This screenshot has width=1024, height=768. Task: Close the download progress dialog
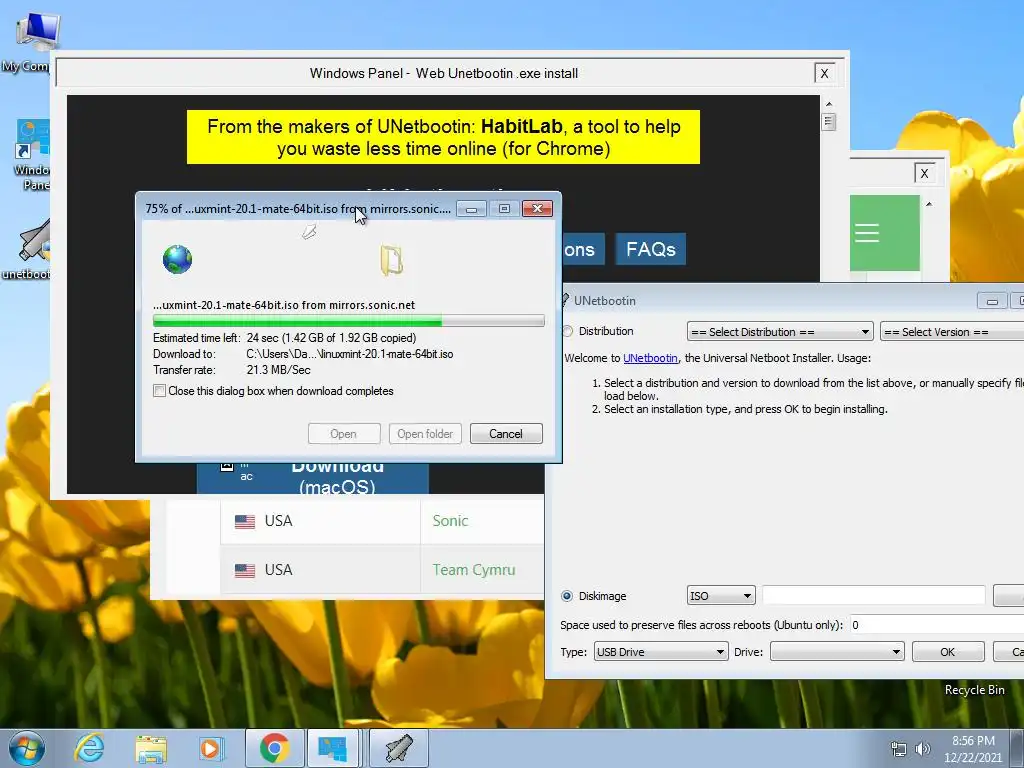pyautogui.click(x=537, y=208)
